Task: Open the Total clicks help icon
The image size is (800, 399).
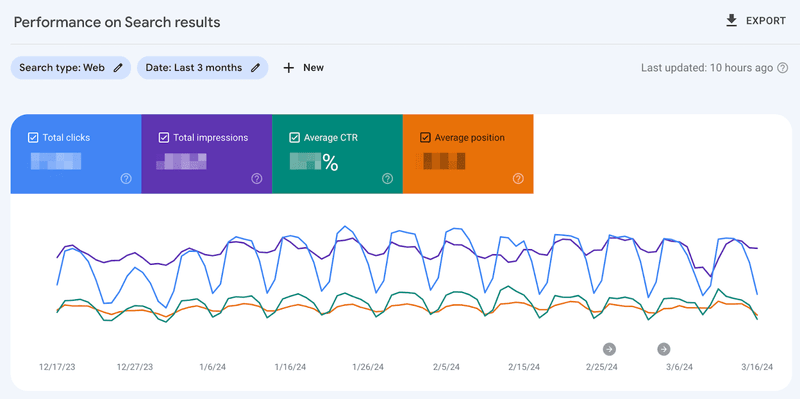Action: (126, 179)
